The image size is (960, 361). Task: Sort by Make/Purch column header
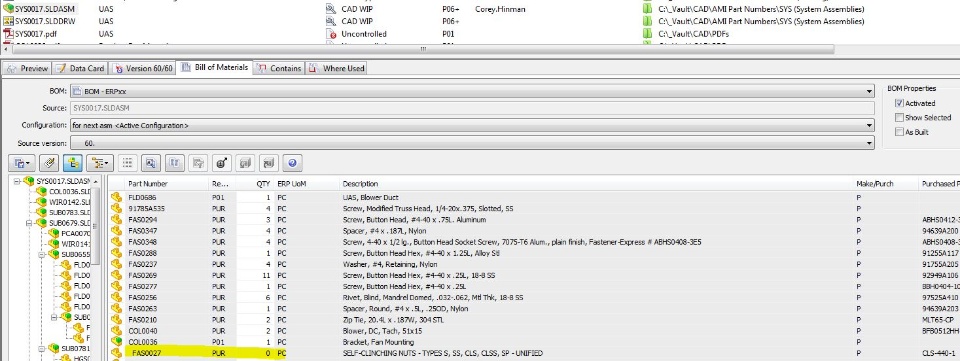click(886, 184)
